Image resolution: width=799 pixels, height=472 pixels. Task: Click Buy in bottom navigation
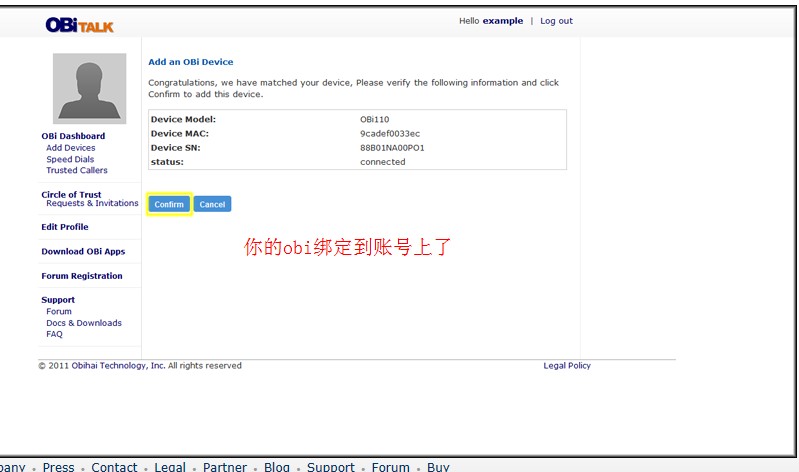[x=438, y=467]
